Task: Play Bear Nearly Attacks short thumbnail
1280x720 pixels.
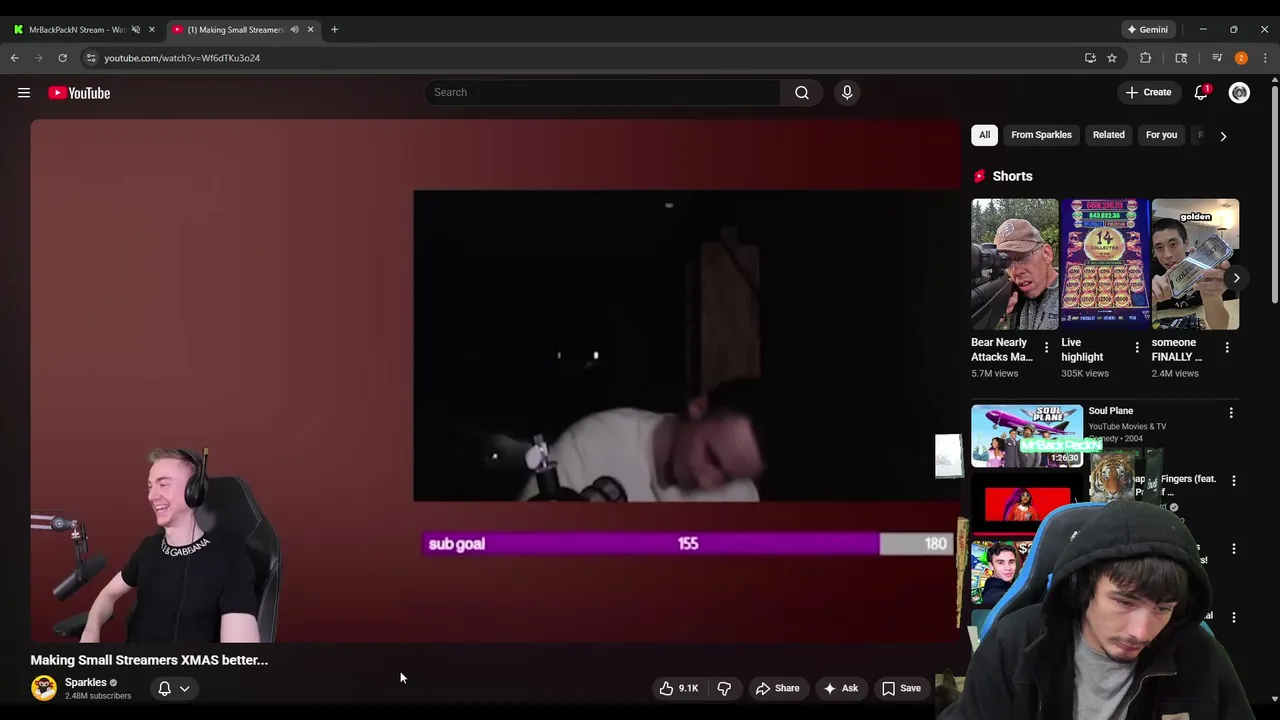Action: (x=1014, y=264)
